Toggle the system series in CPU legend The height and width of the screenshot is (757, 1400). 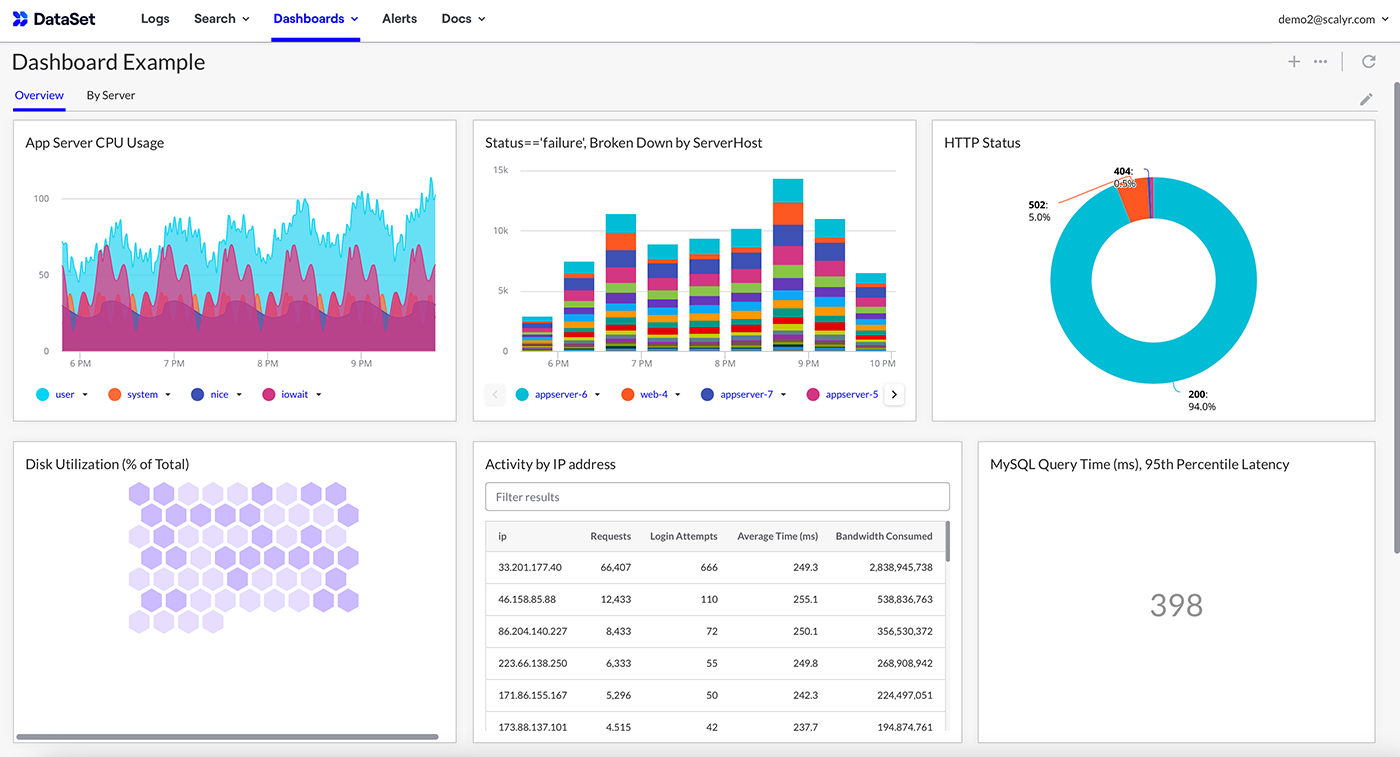pyautogui.click(x=142, y=395)
